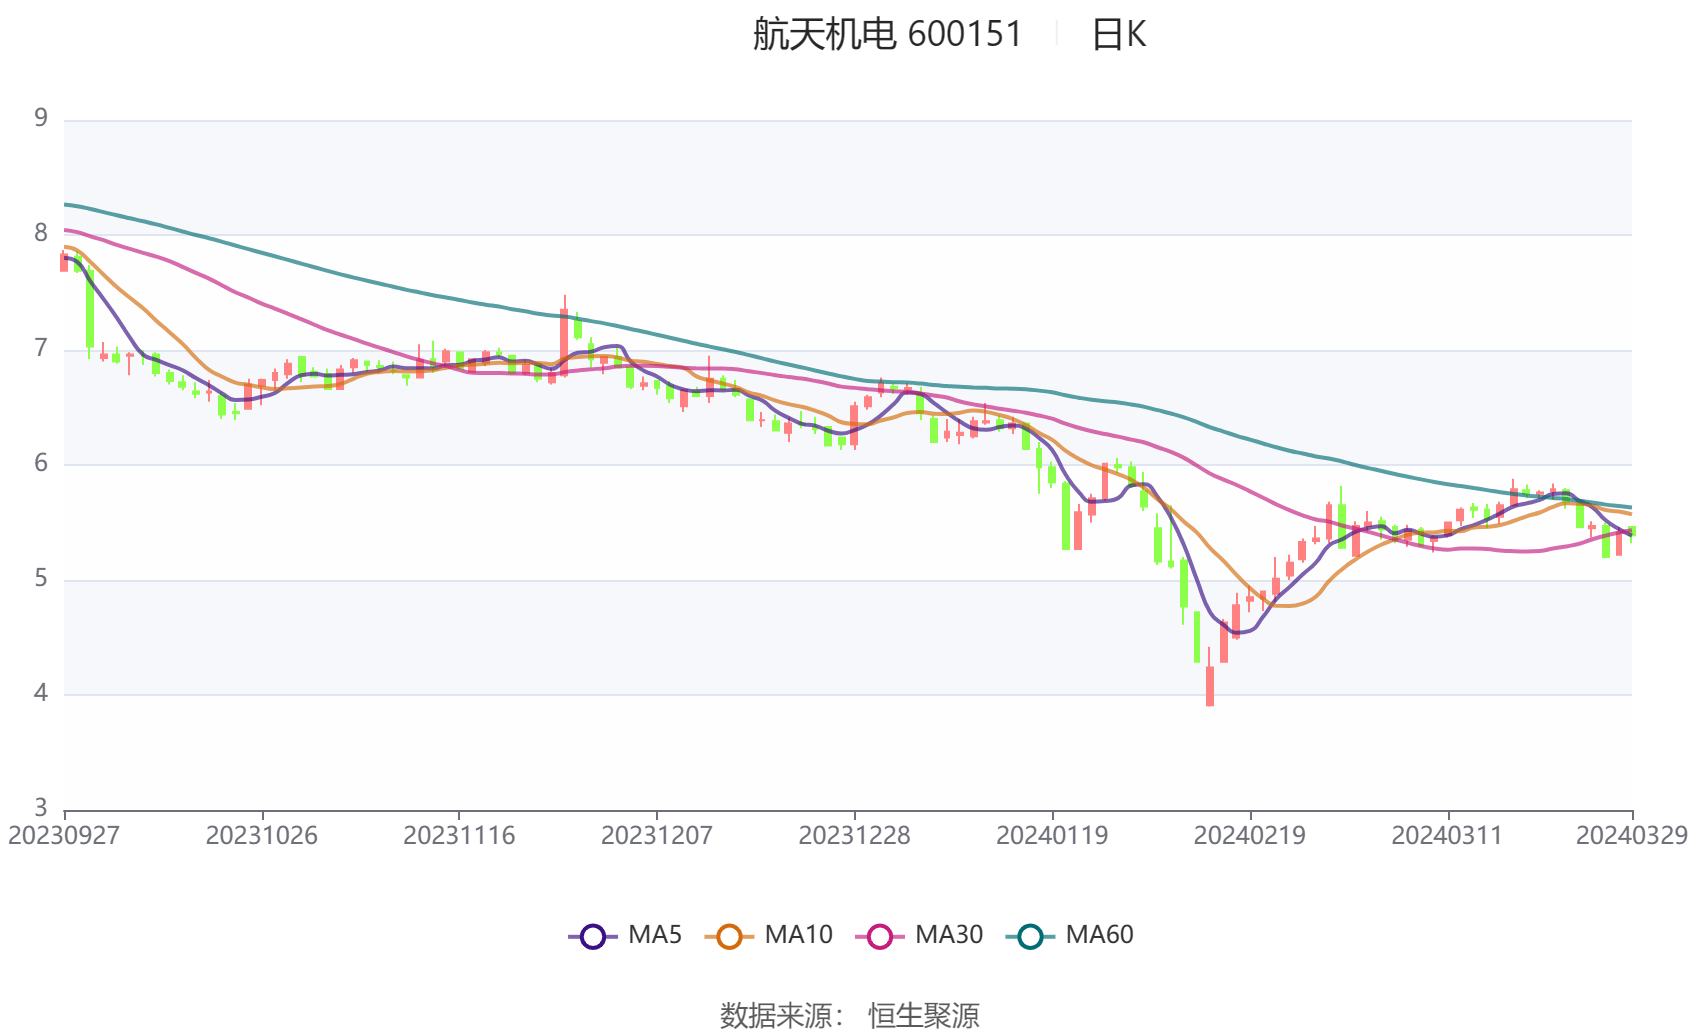Click the 20231116 date axis label
Image resolution: width=1700 pixels, height=1034 pixels.
point(459,835)
